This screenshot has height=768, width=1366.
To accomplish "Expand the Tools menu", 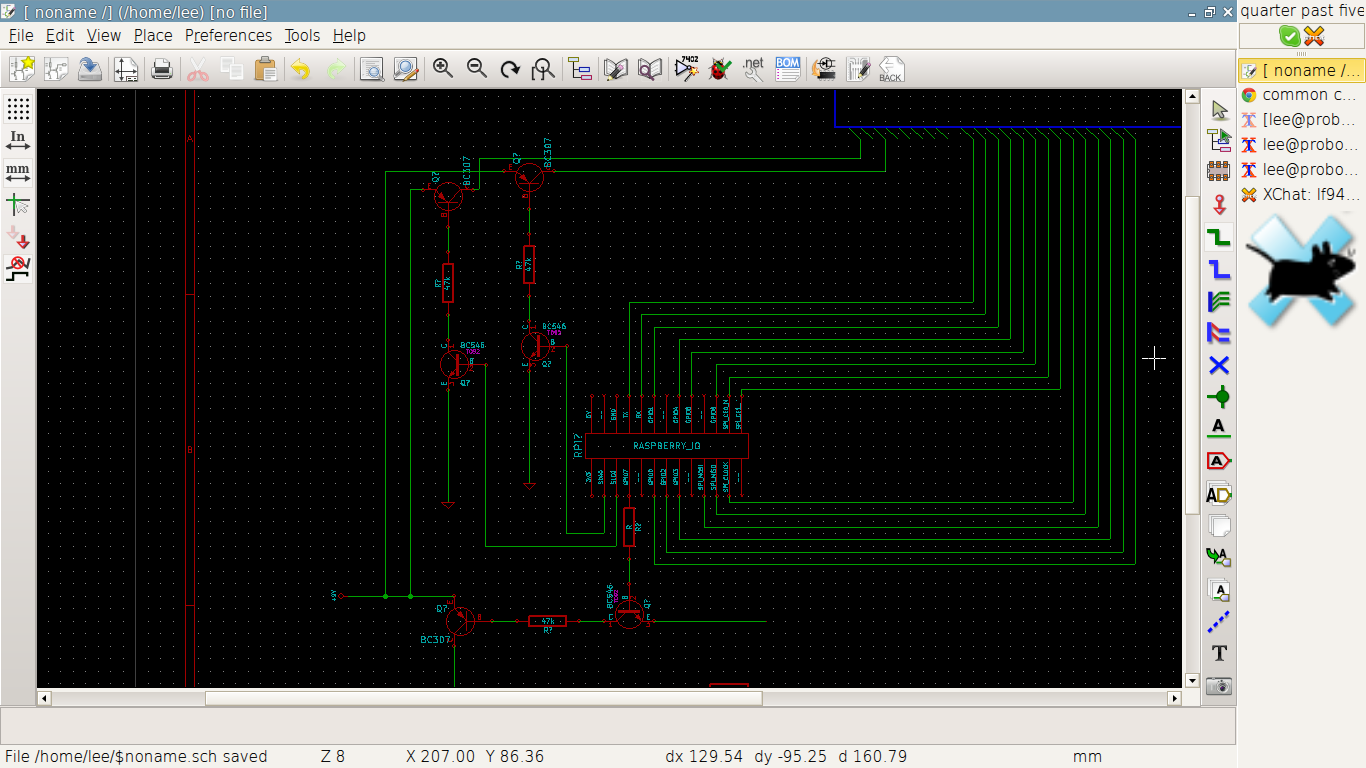I will click(302, 35).
